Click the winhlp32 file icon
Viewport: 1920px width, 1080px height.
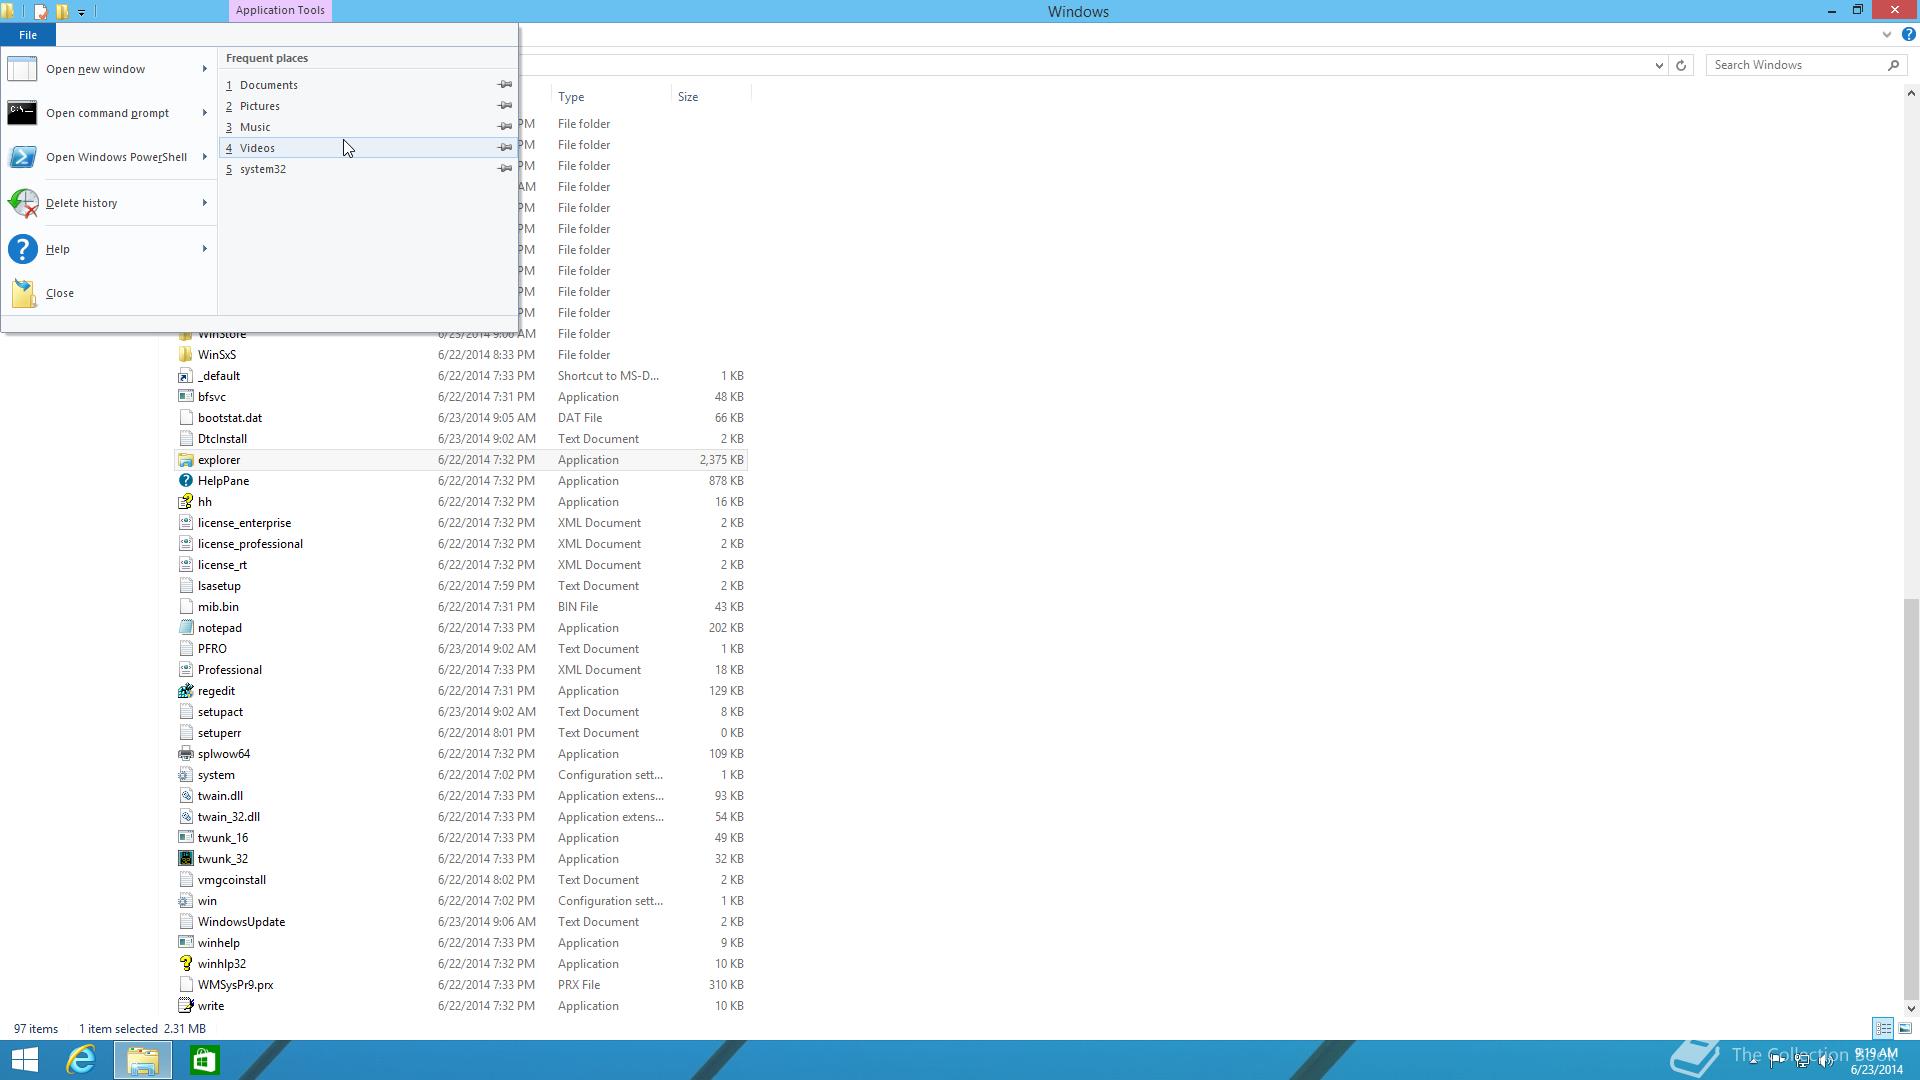point(185,964)
